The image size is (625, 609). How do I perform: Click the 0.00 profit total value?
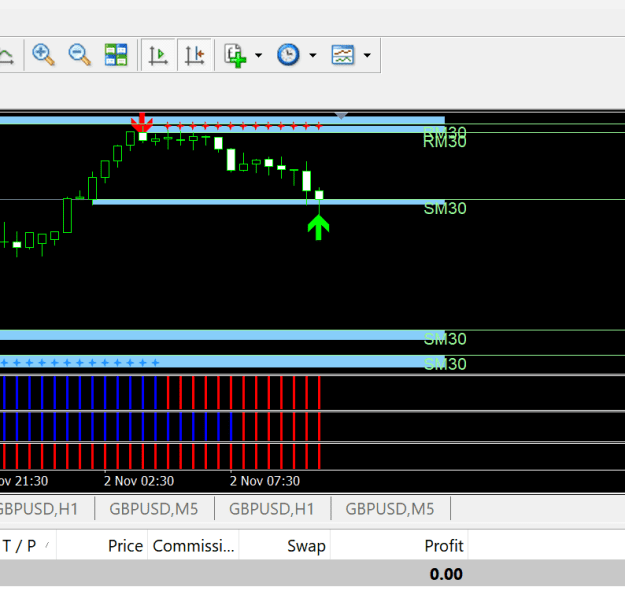point(446,574)
